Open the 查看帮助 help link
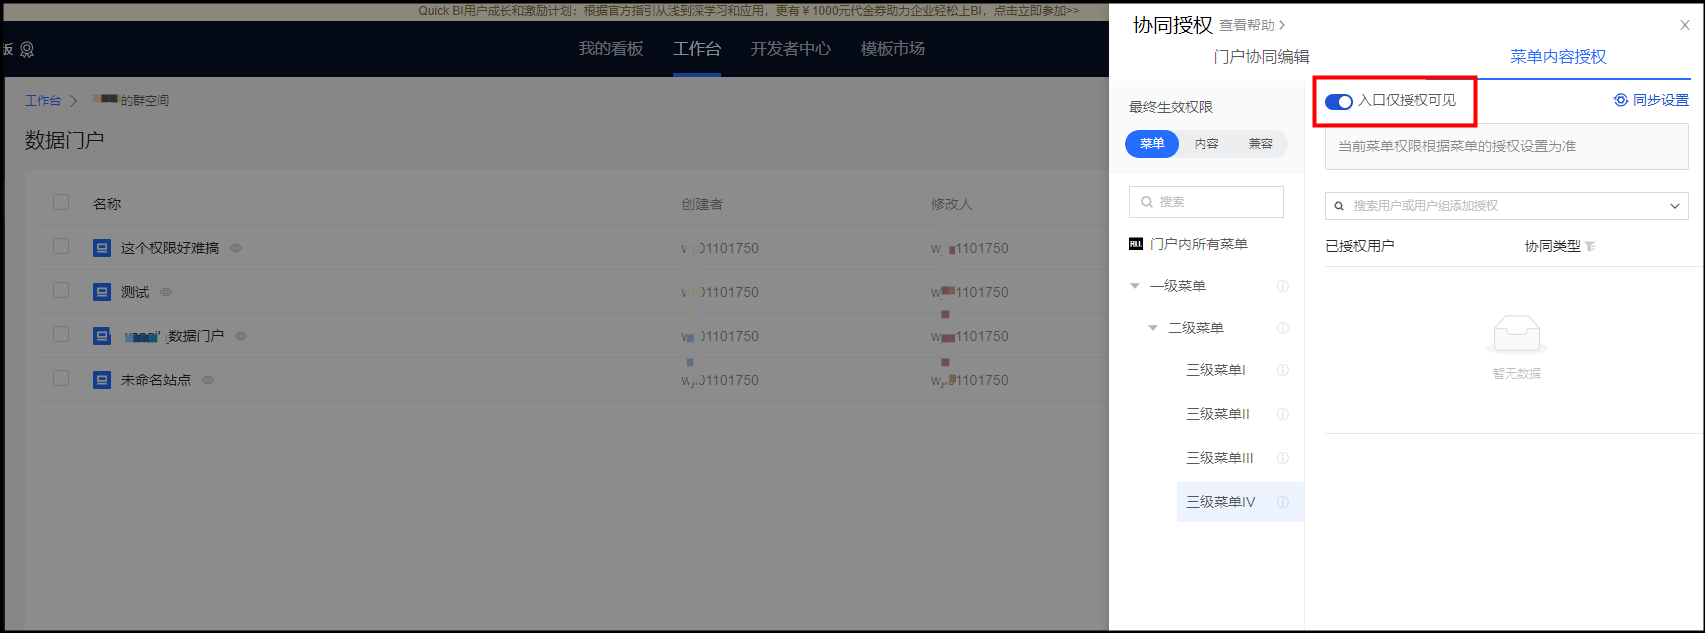1705x633 pixels. coord(1251,25)
